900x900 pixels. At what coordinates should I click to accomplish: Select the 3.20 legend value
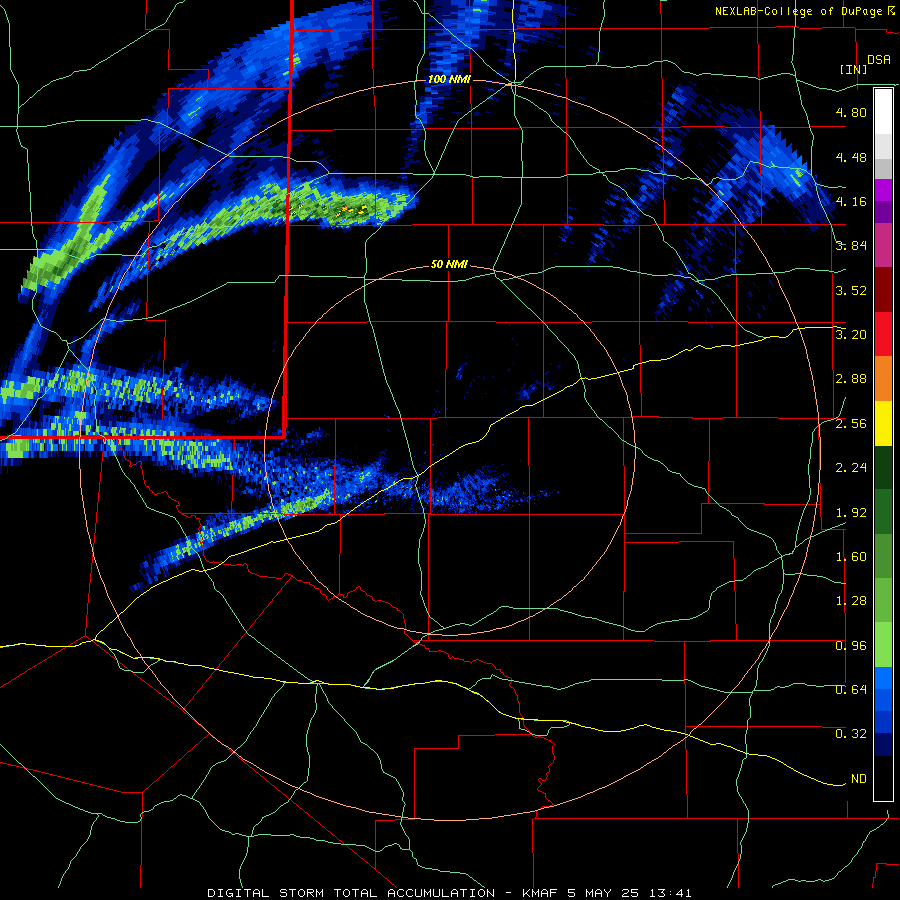(x=851, y=335)
